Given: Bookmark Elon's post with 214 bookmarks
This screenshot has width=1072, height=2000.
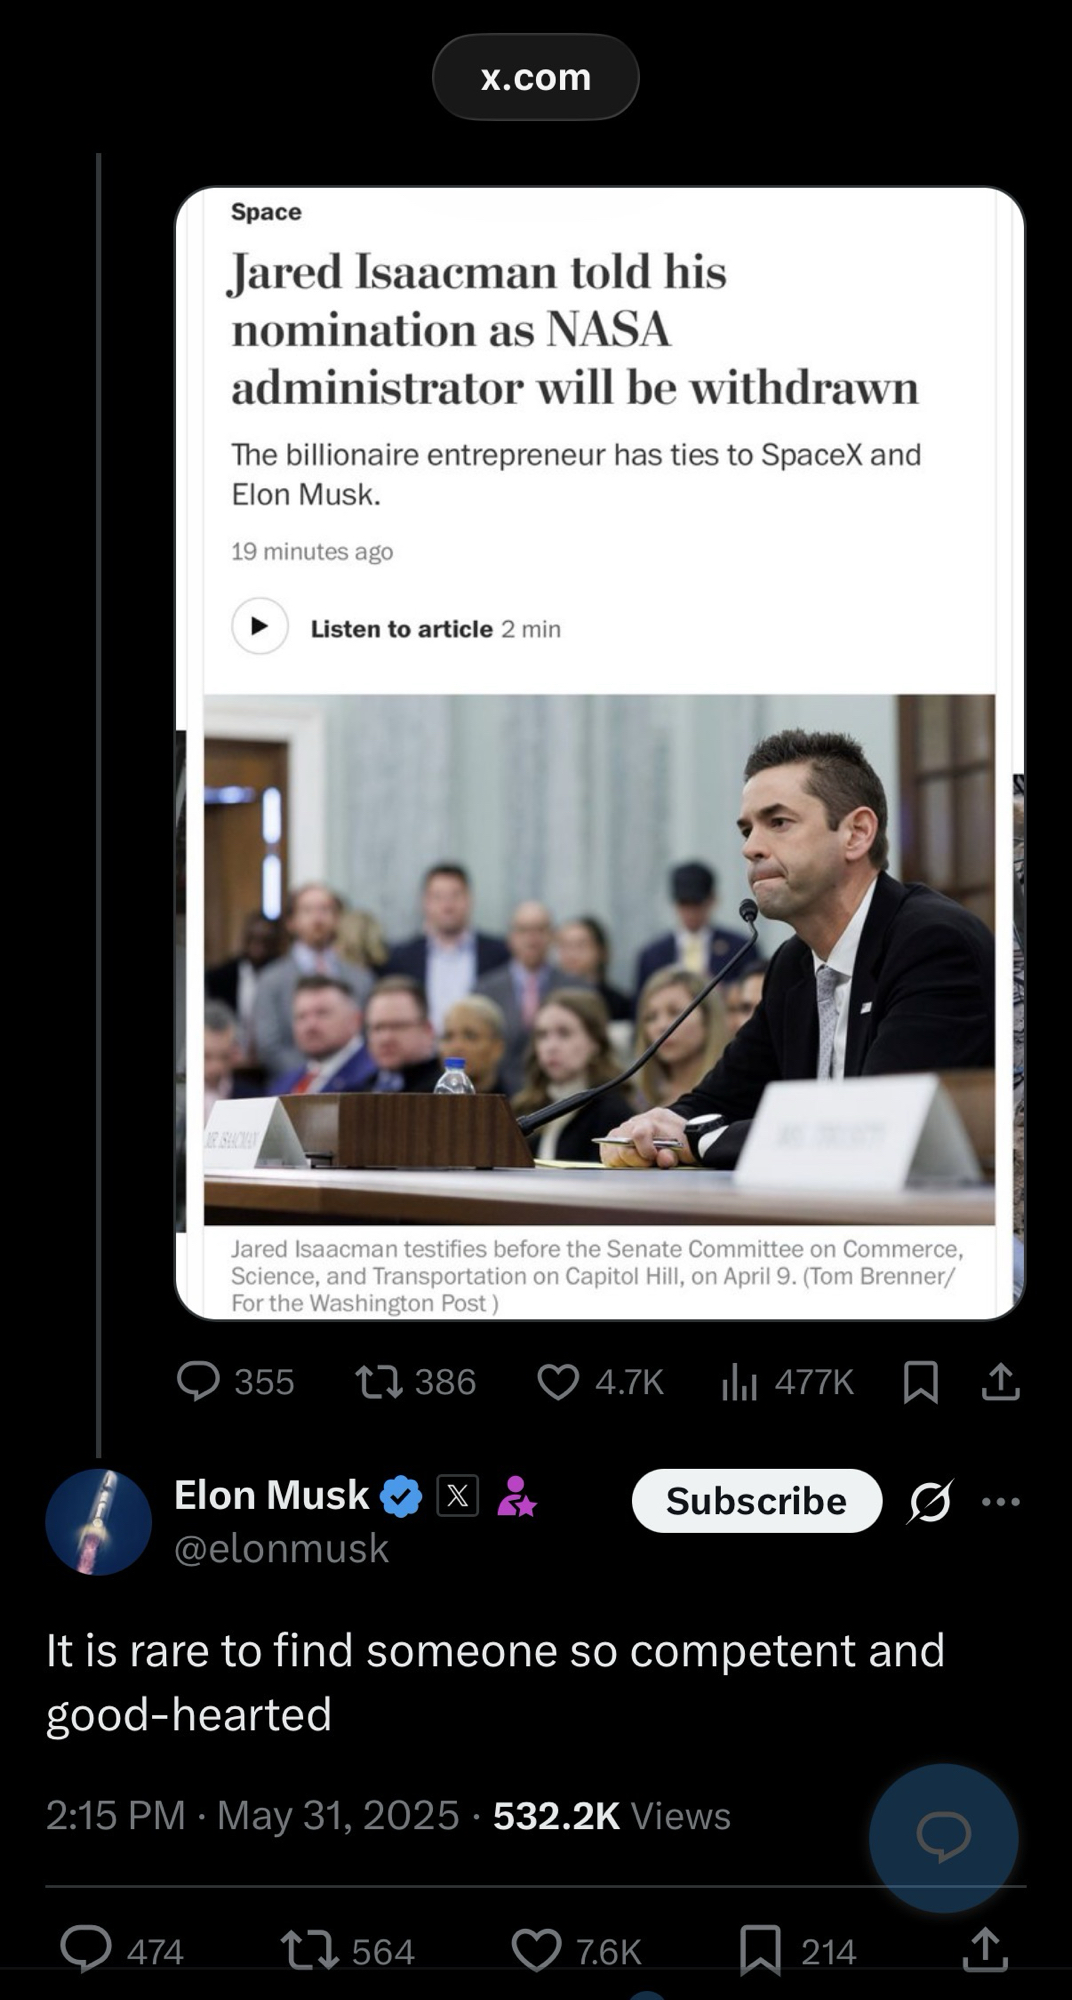Looking at the screenshot, I should [x=760, y=1950].
